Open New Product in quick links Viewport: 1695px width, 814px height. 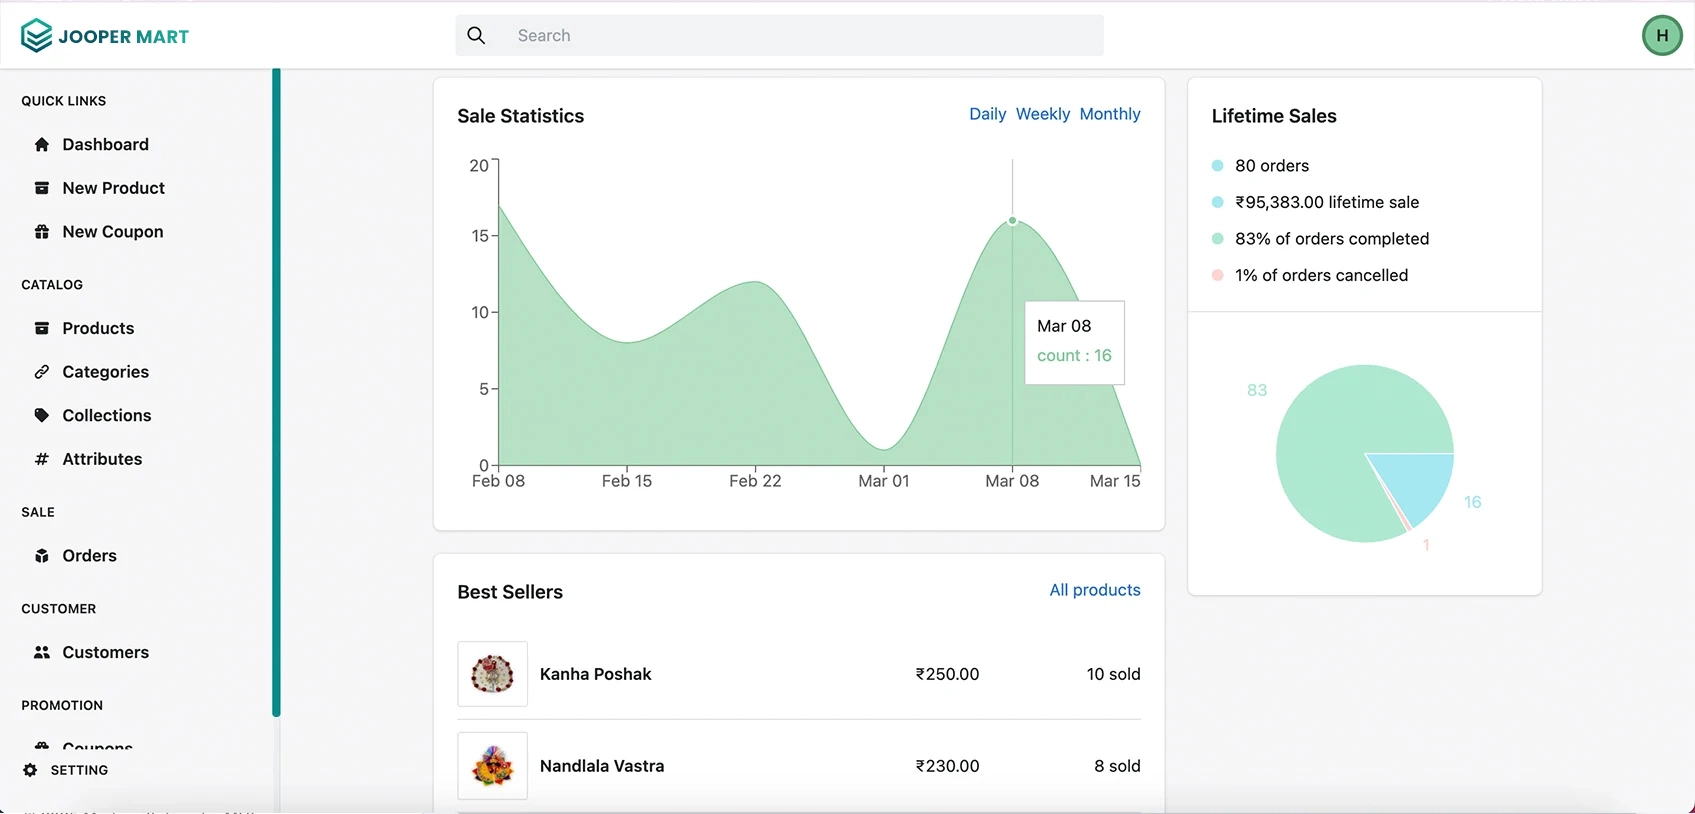click(x=113, y=188)
